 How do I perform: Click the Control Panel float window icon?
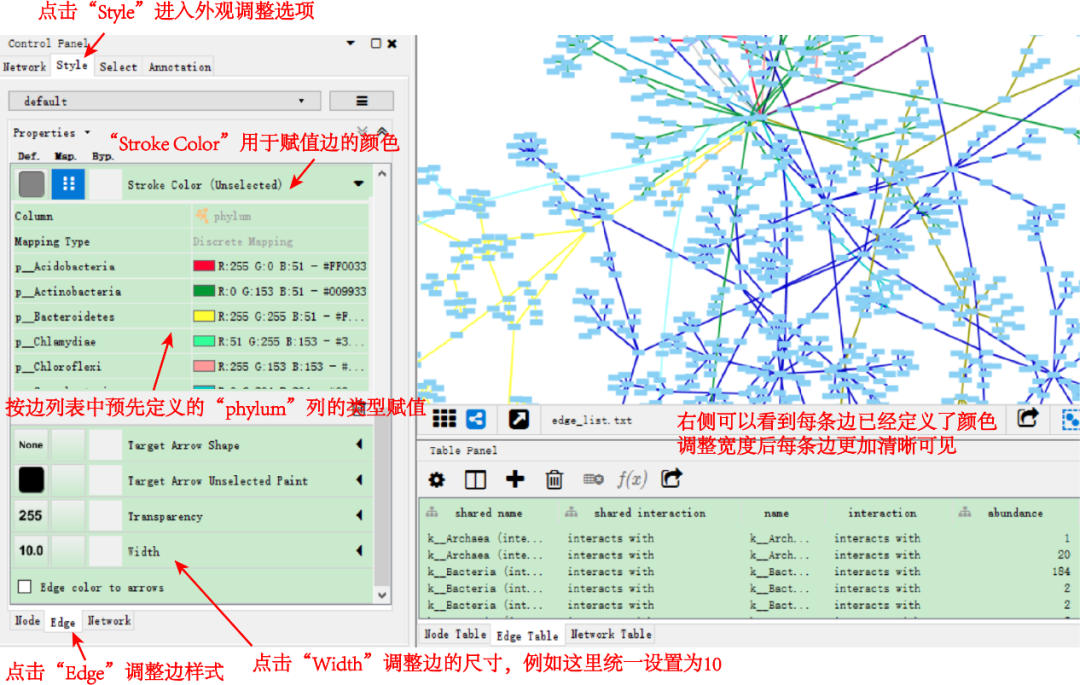click(376, 43)
